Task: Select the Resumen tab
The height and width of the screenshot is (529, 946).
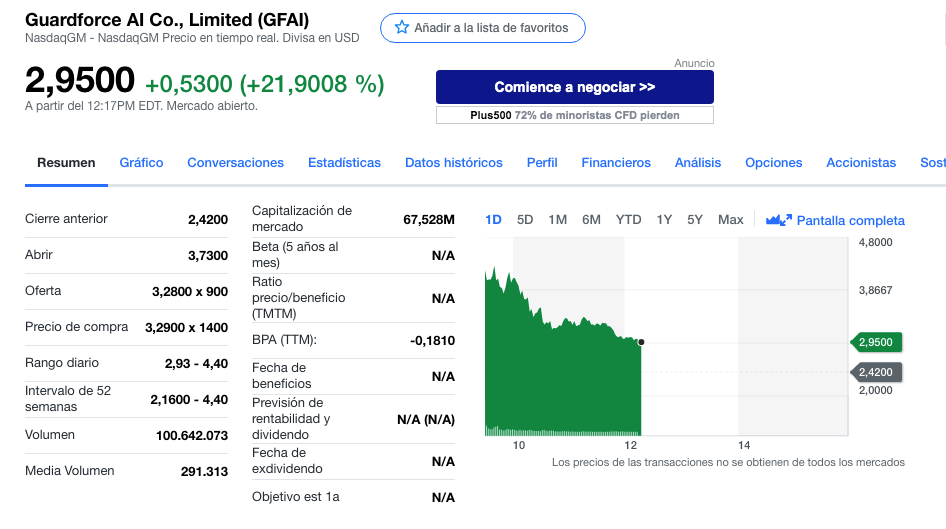Action: 66,163
